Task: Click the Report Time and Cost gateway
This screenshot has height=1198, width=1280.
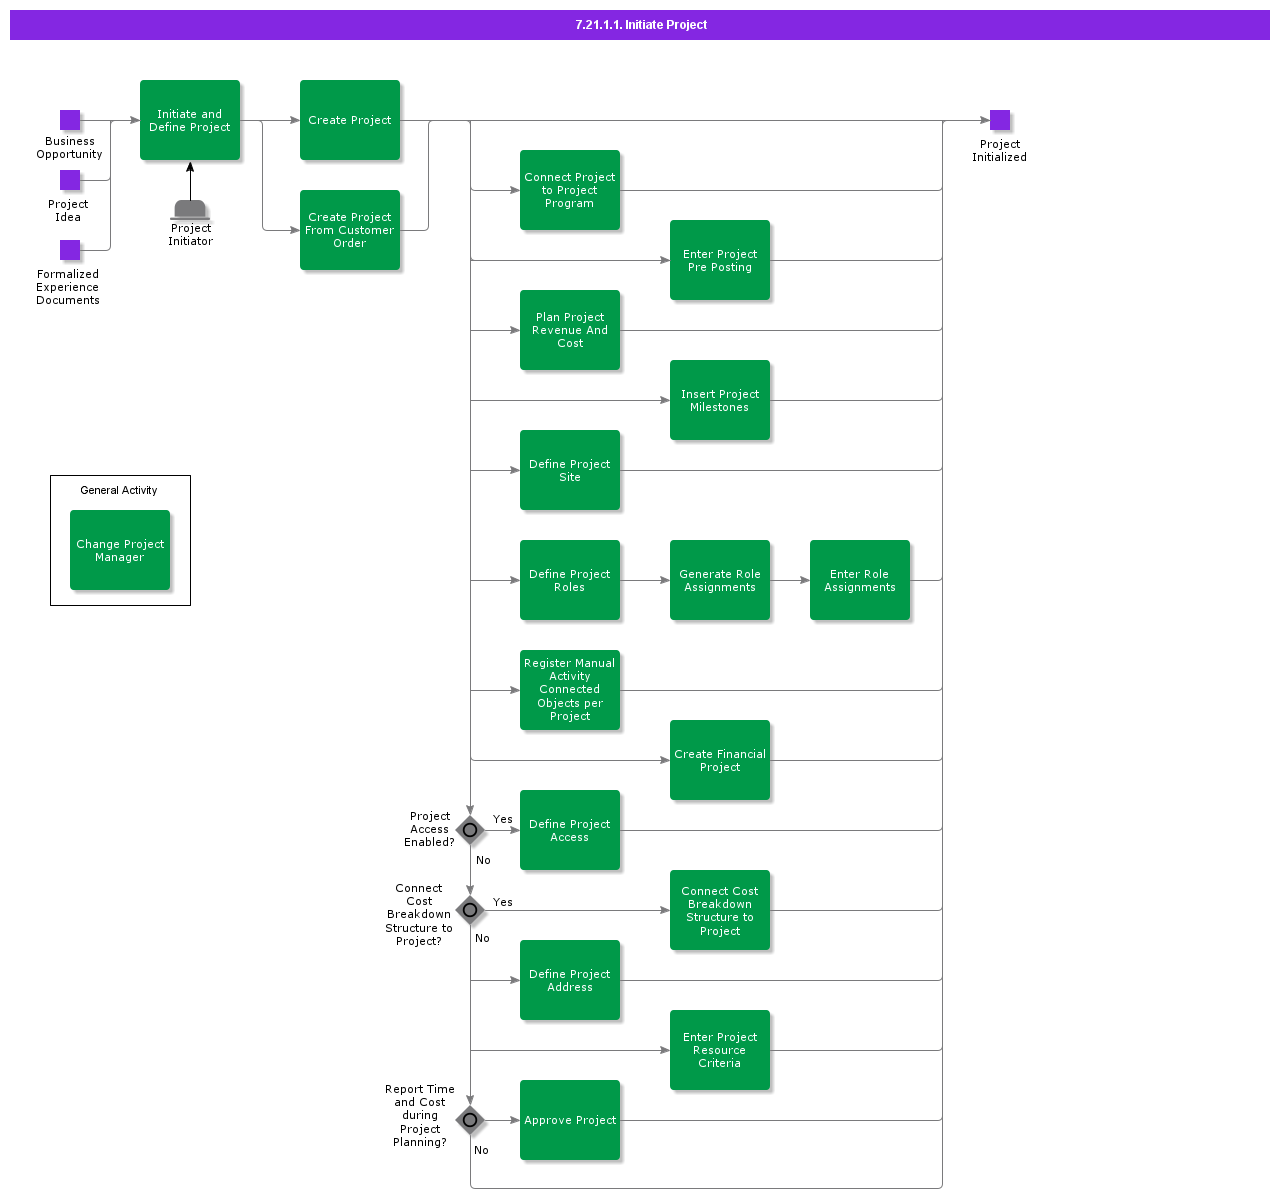Action: 470,1120
